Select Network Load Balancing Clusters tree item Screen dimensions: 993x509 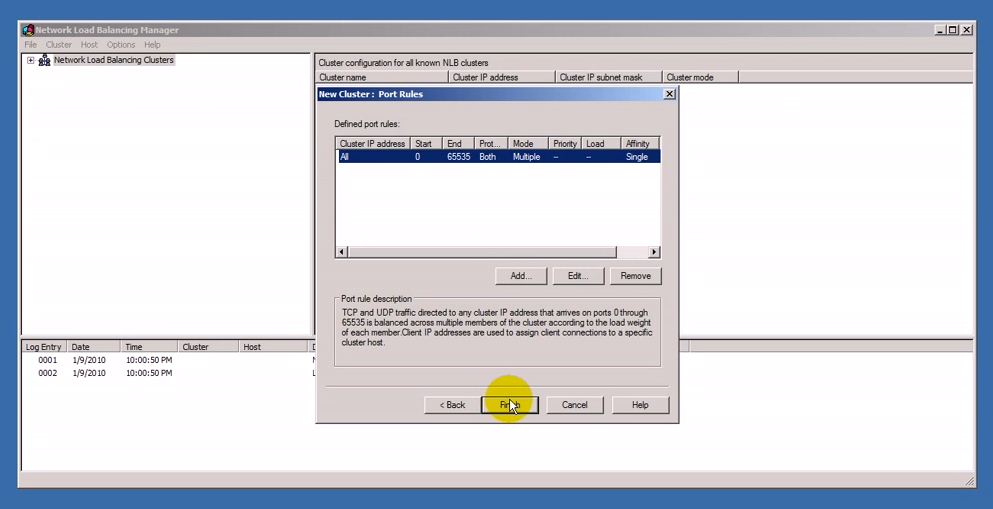point(113,60)
